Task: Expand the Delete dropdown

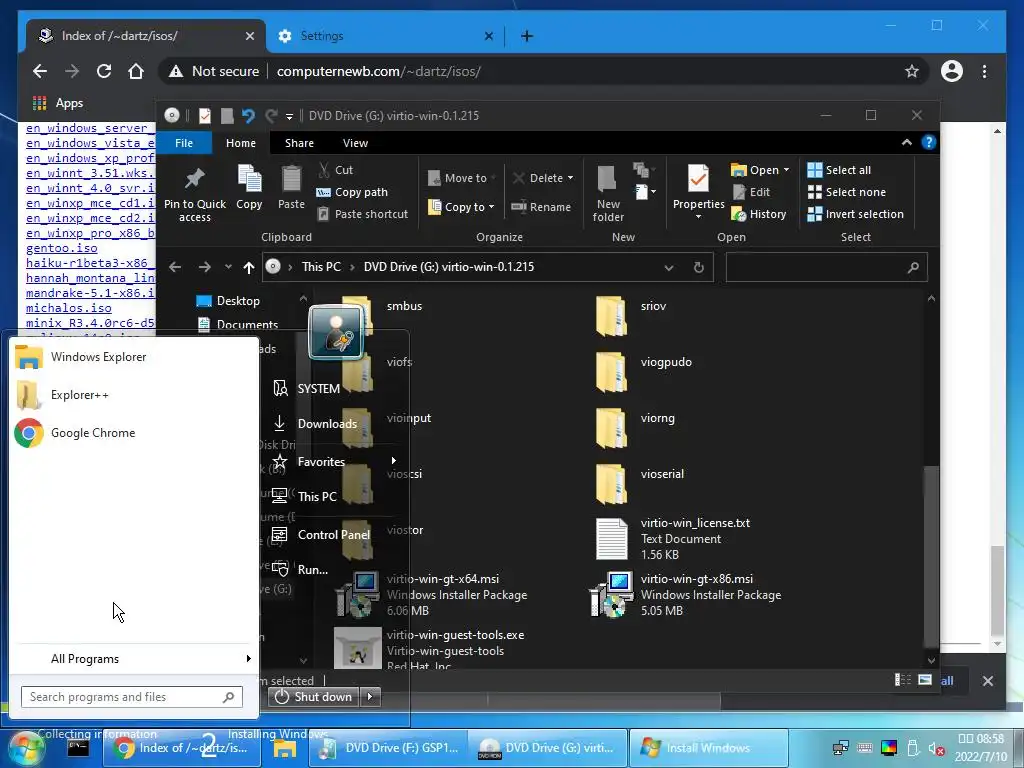Action: click(x=570, y=178)
